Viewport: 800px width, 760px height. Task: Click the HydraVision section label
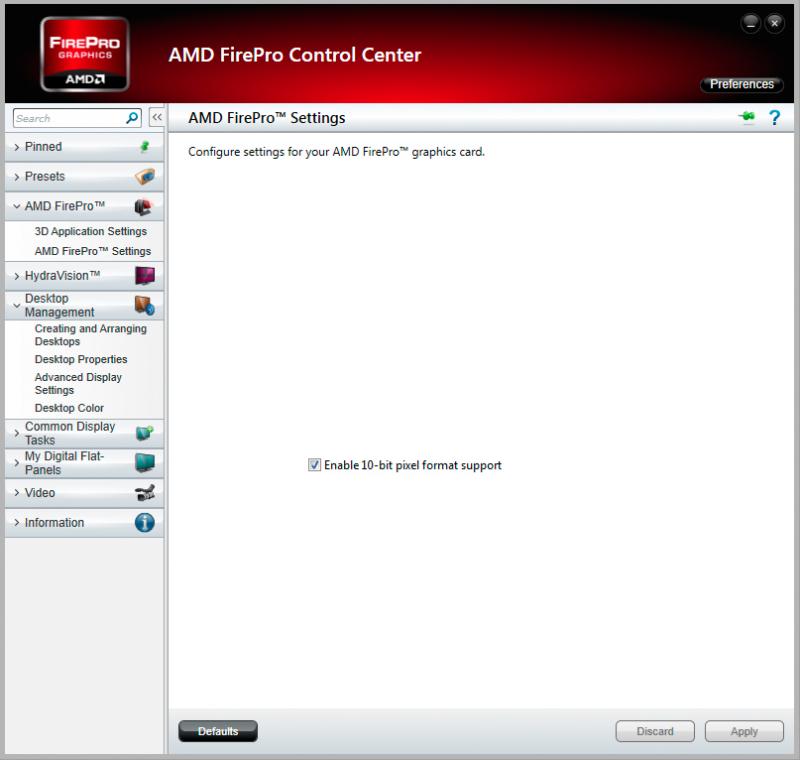pos(62,275)
